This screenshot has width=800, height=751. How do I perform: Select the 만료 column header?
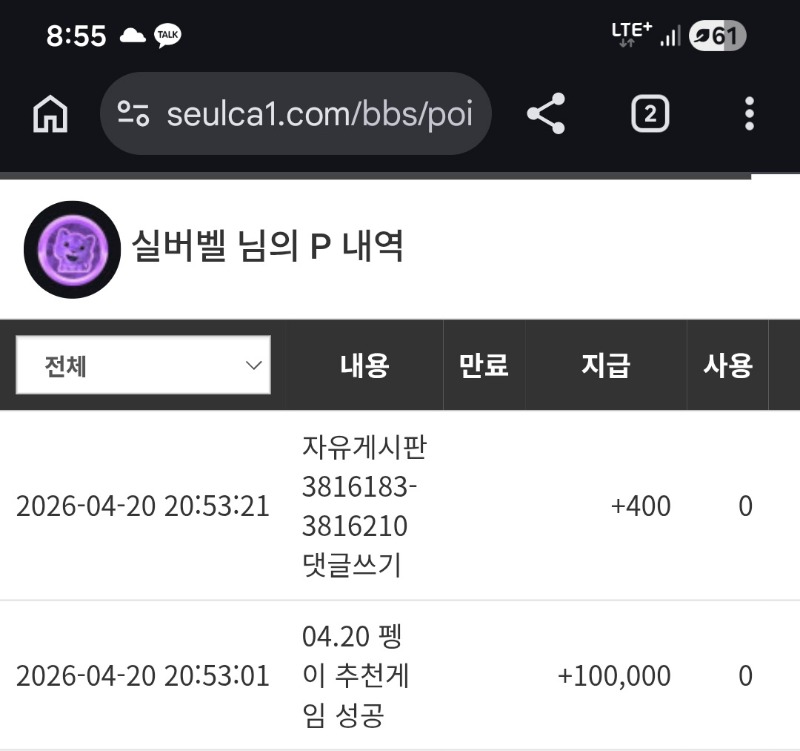(x=484, y=366)
